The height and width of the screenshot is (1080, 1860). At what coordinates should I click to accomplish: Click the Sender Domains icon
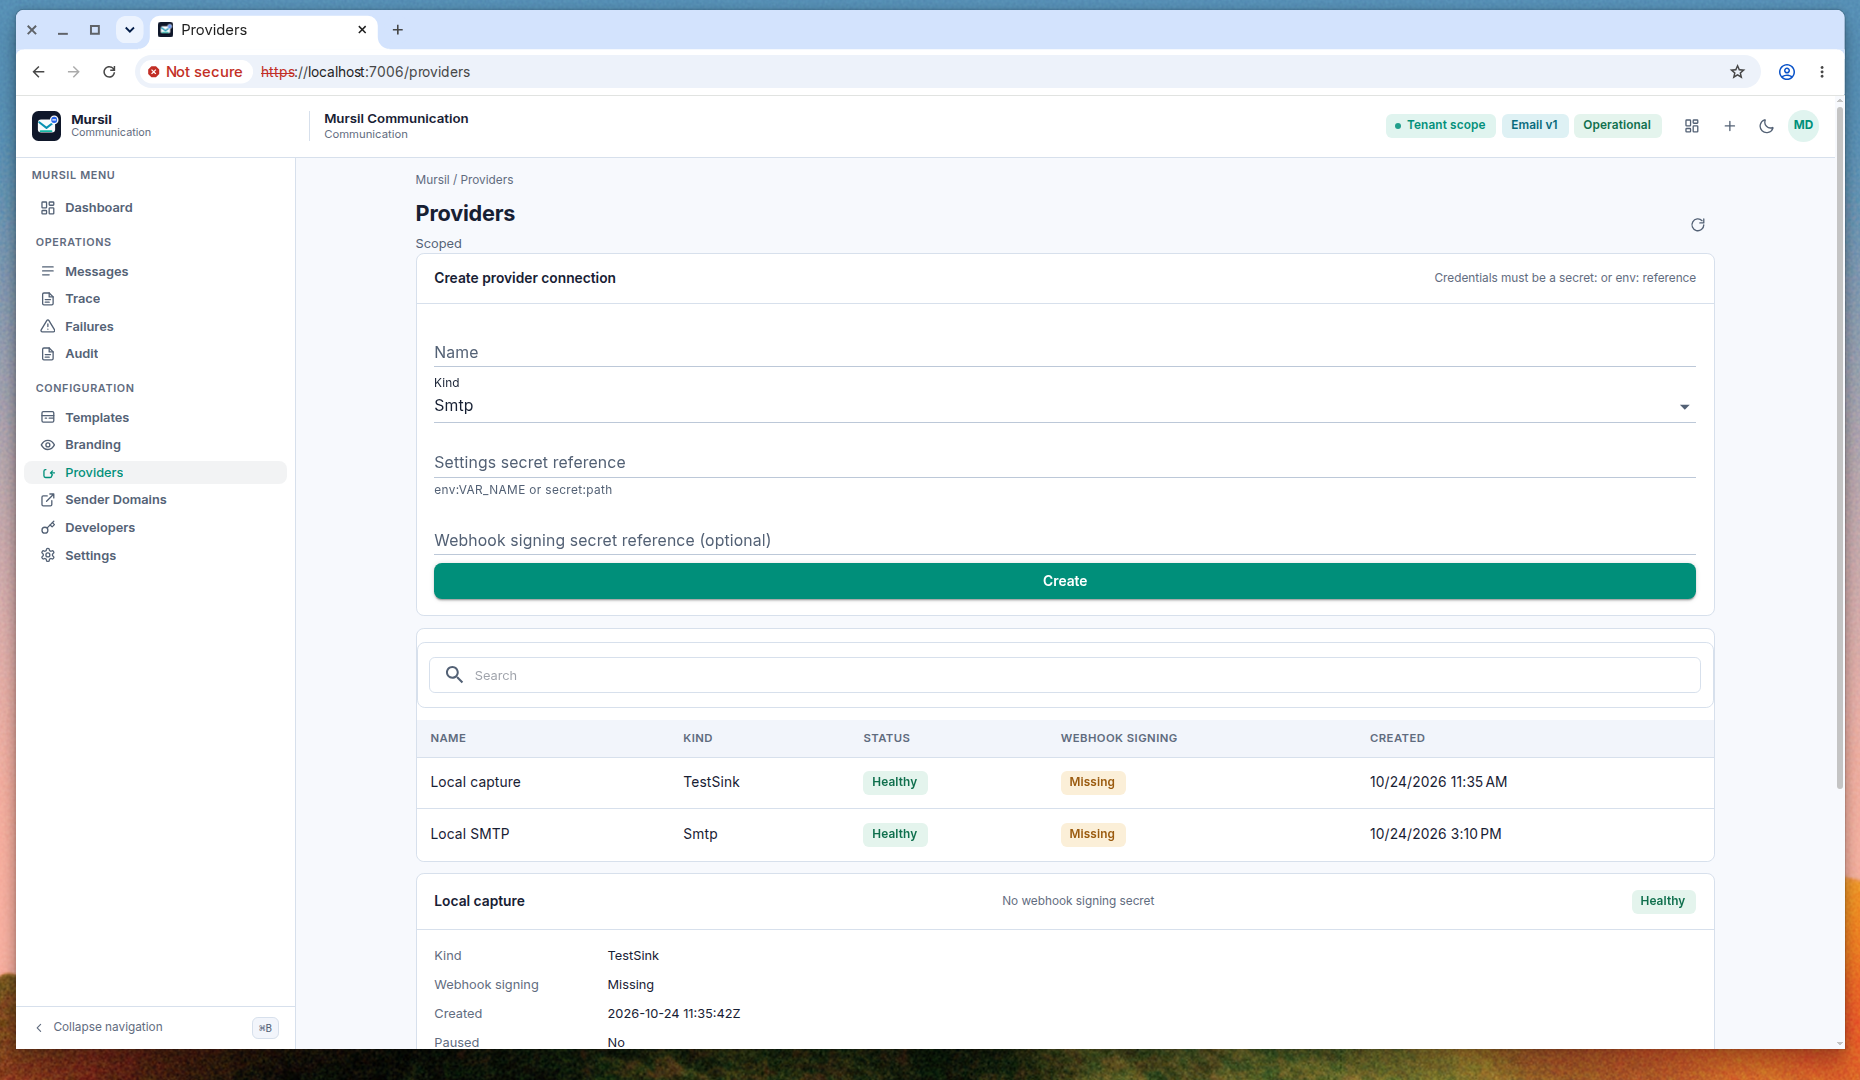click(47, 500)
